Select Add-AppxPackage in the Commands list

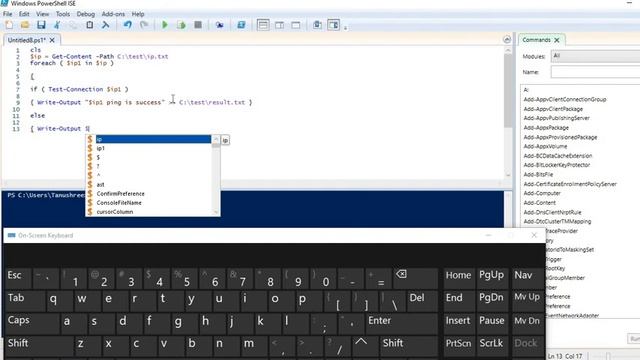pos(546,128)
